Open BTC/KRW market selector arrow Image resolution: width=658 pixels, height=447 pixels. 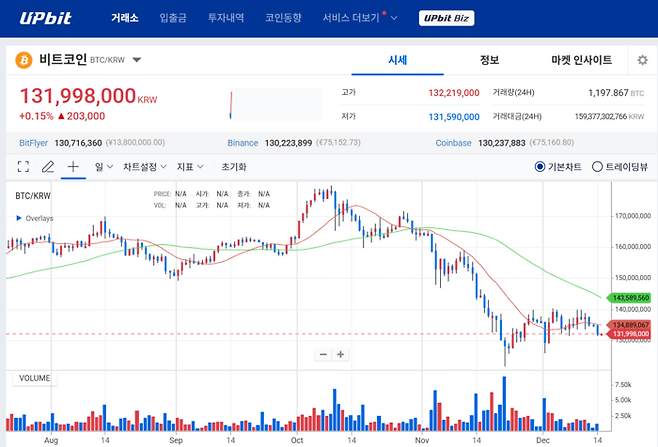click(x=136, y=60)
